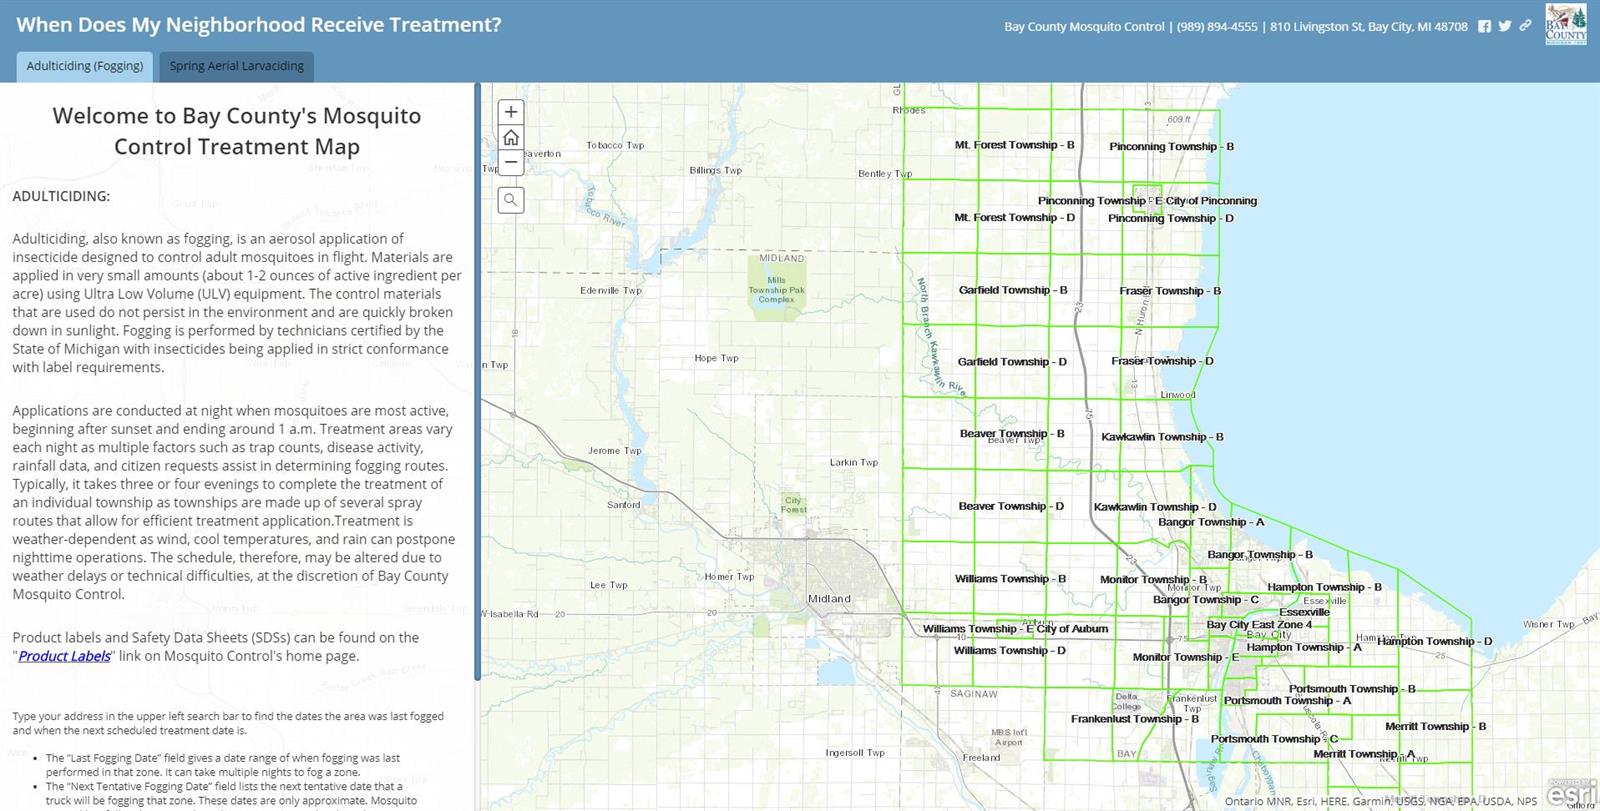Screen dimensions: 1600x811
Task: Open the Twitter share icon
Action: pos(1505,27)
